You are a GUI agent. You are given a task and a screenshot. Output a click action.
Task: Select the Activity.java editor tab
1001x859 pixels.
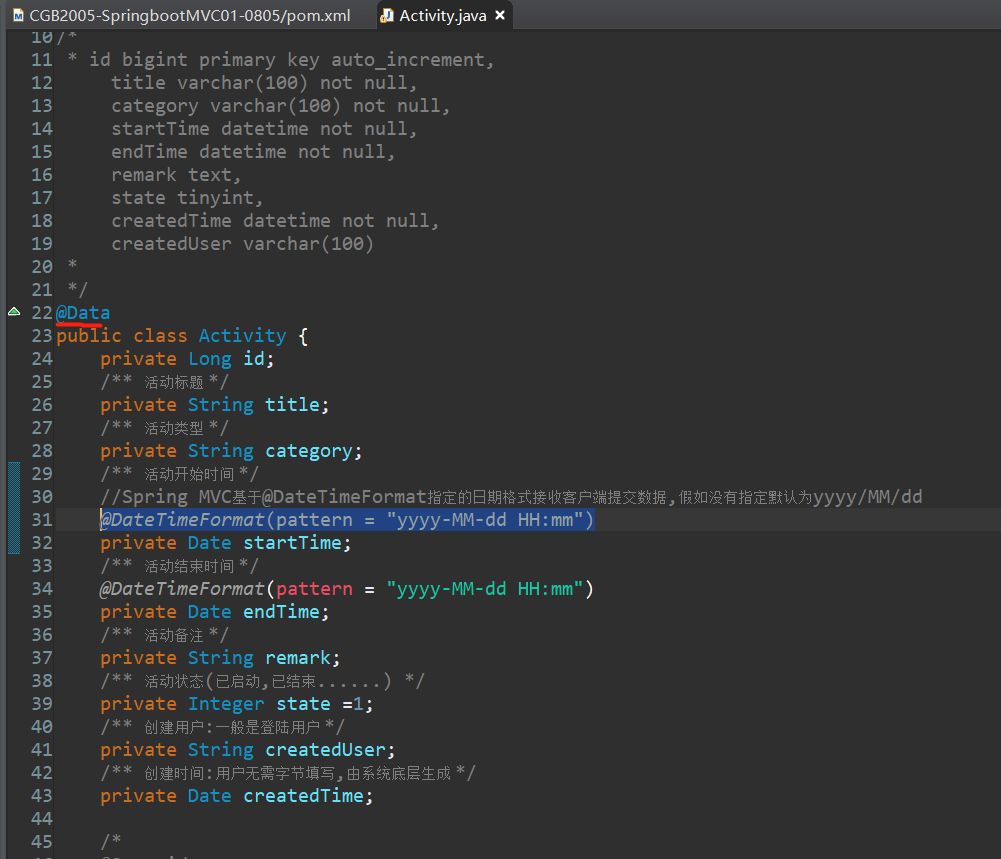tap(442, 15)
